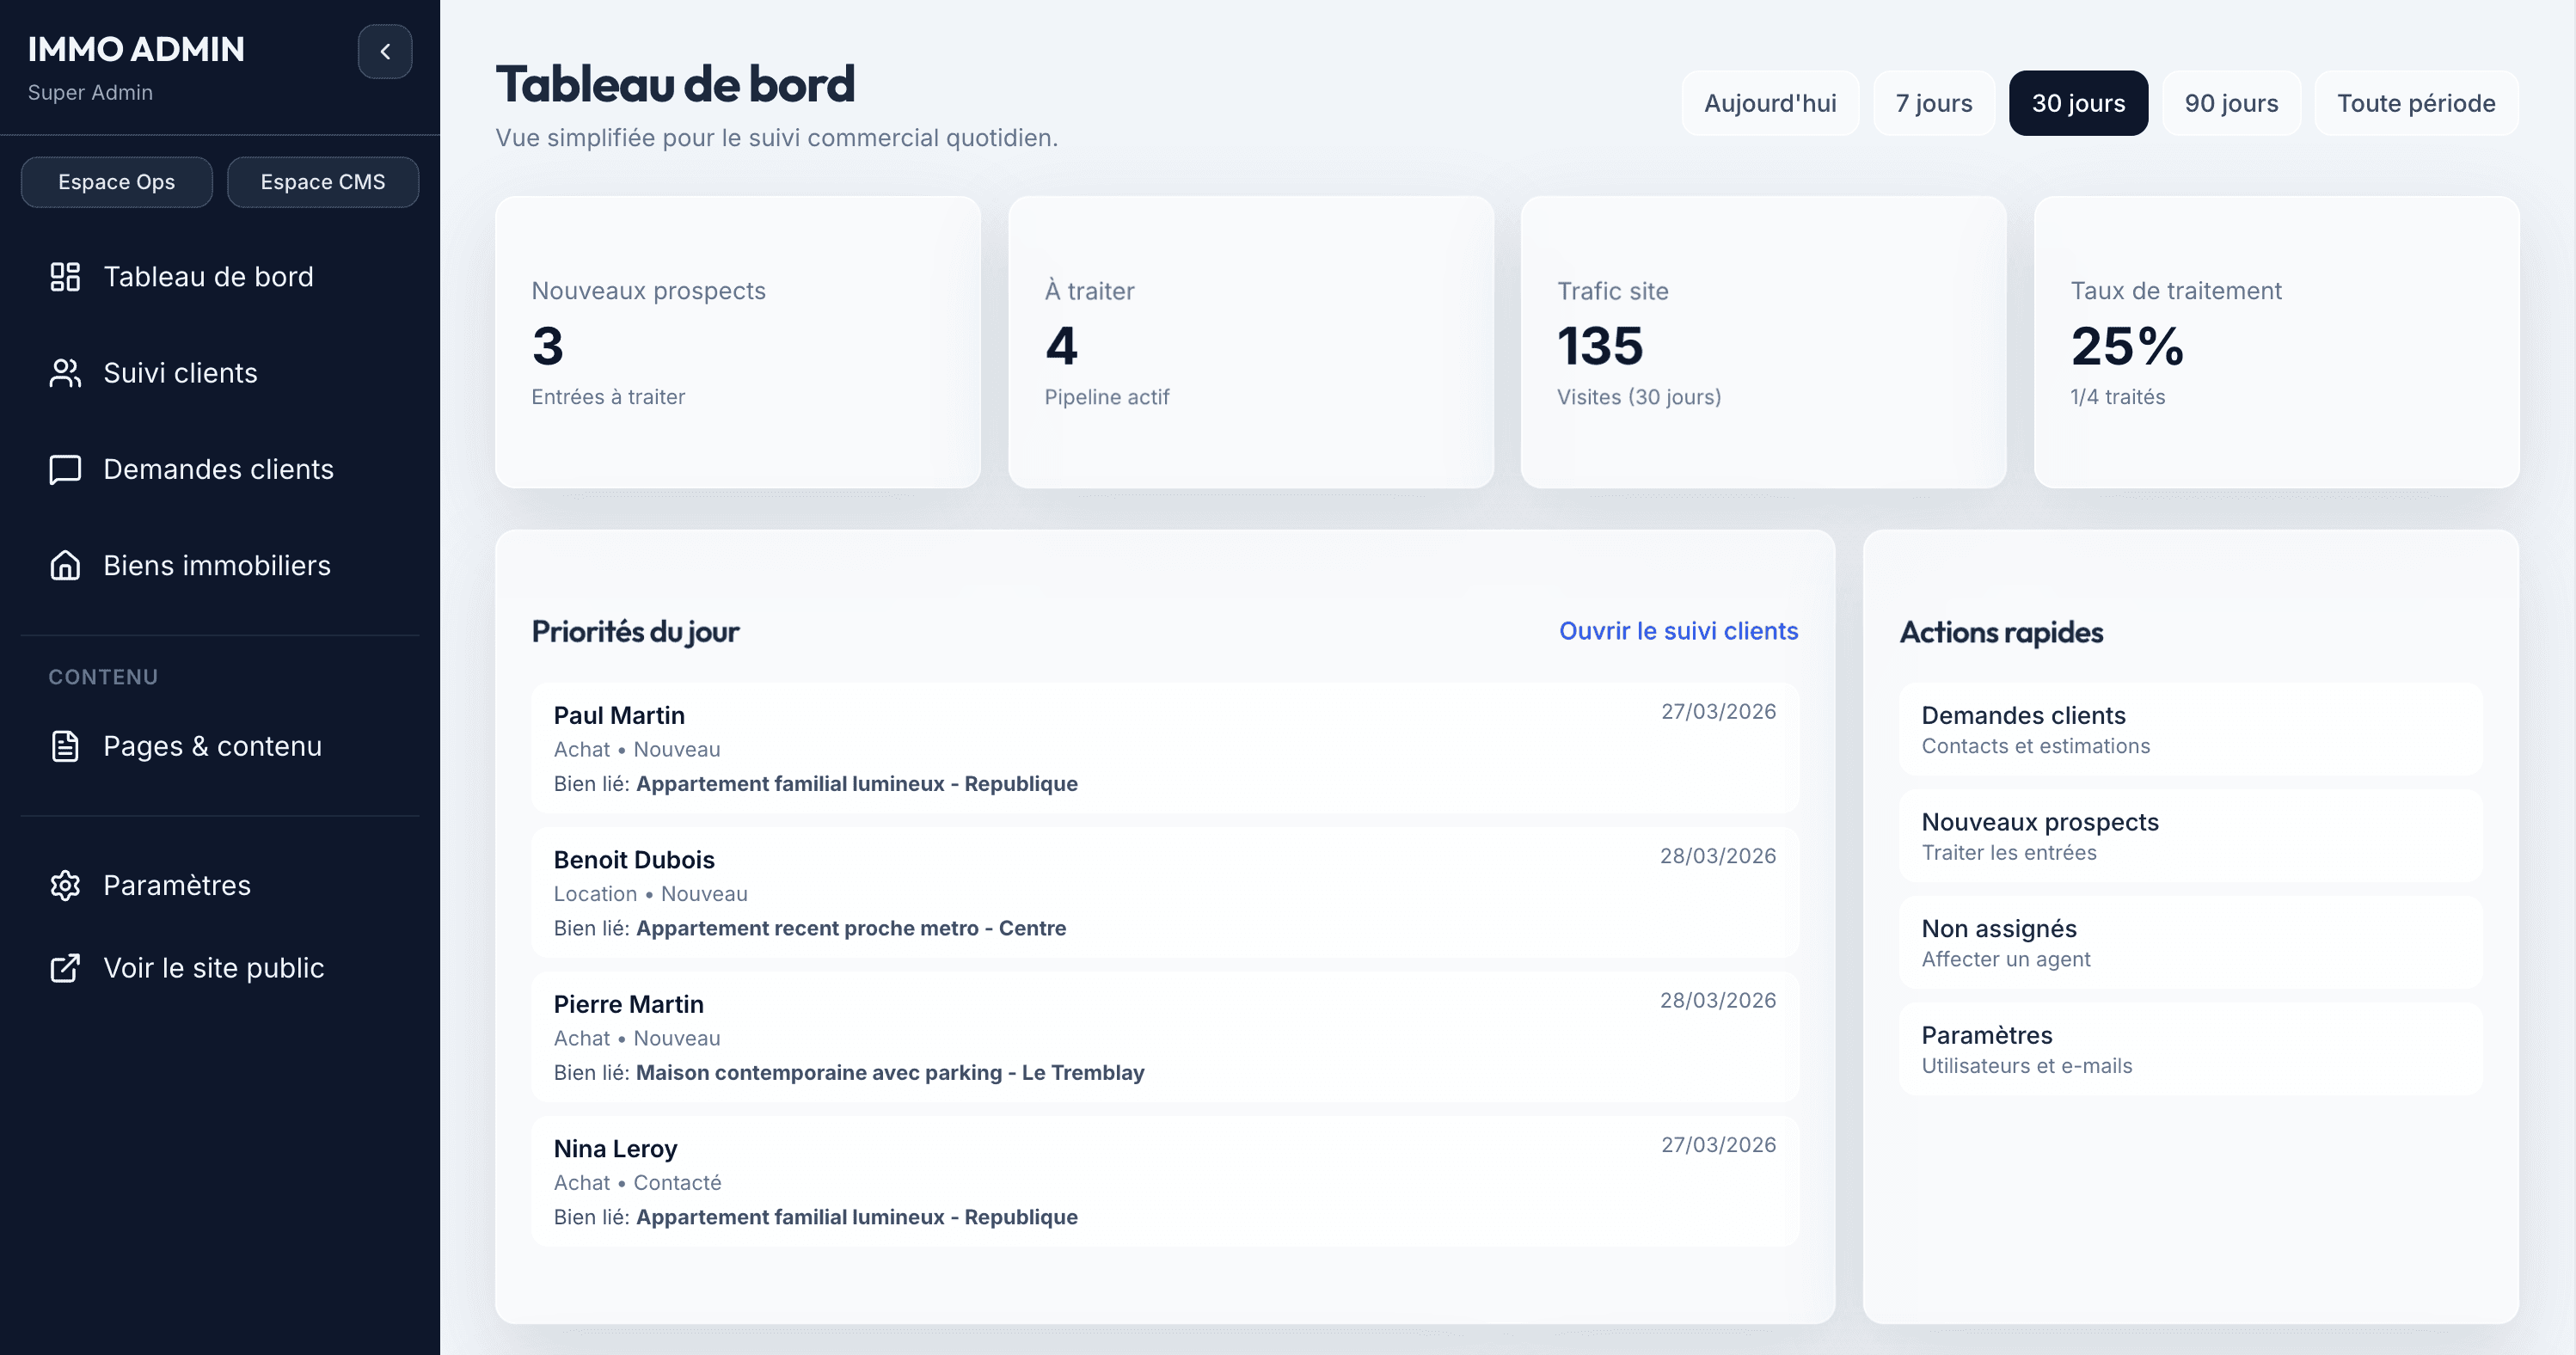
Task: Switch to the Espace CMS workspace
Action: (x=322, y=181)
